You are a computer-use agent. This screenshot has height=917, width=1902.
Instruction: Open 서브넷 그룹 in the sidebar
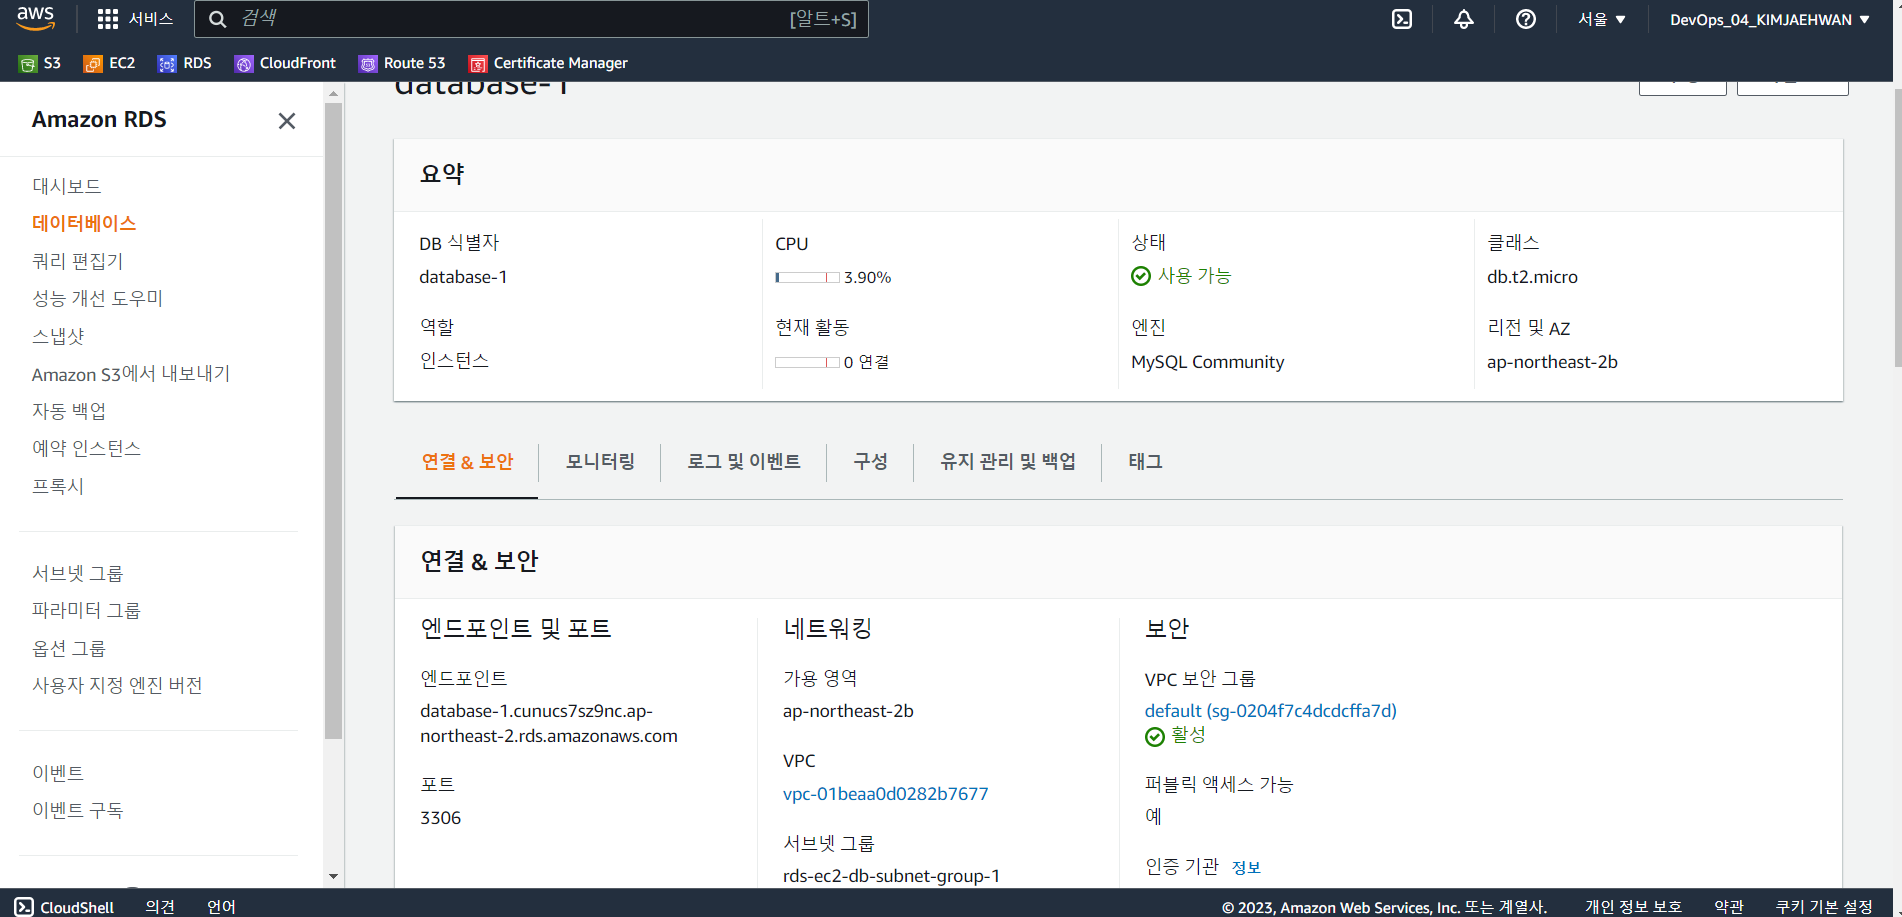click(78, 573)
